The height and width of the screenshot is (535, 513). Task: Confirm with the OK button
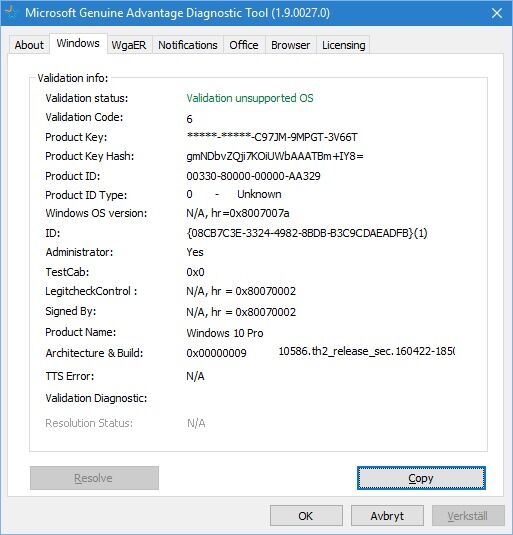(x=306, y=516)
